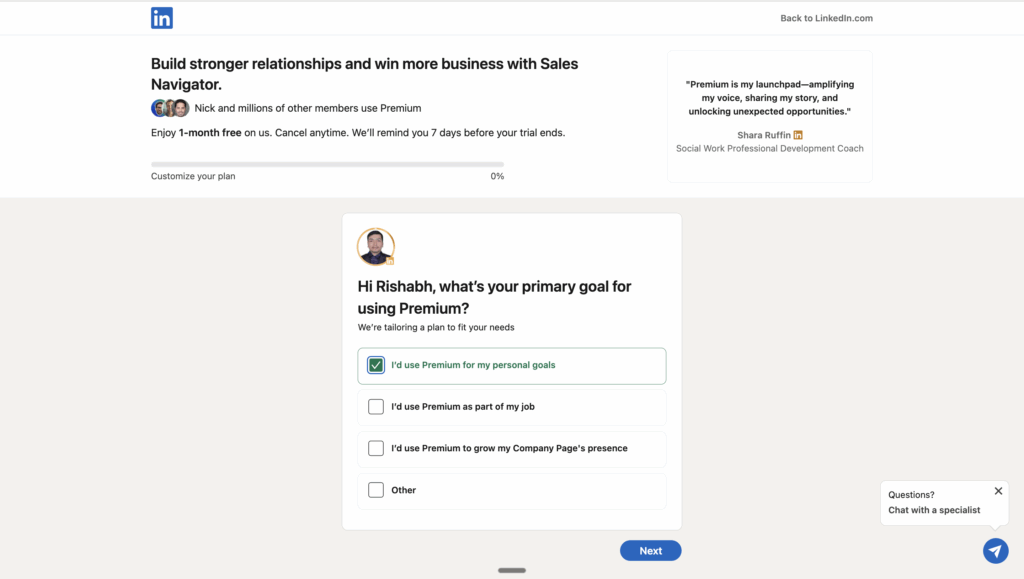
Task: Uncheck the personal goals checkbox
Action: pos(376,365)
